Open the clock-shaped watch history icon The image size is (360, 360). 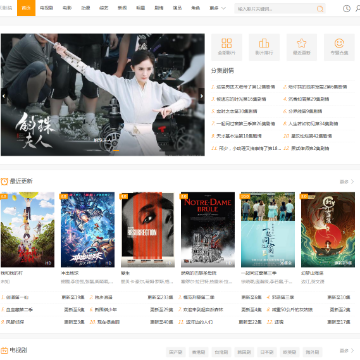pos(347,9)
